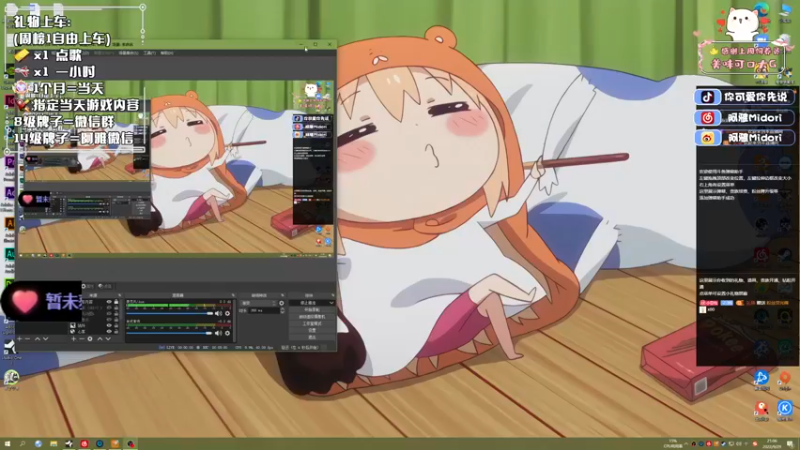Add a new source with the plus icon

(73, 339)
